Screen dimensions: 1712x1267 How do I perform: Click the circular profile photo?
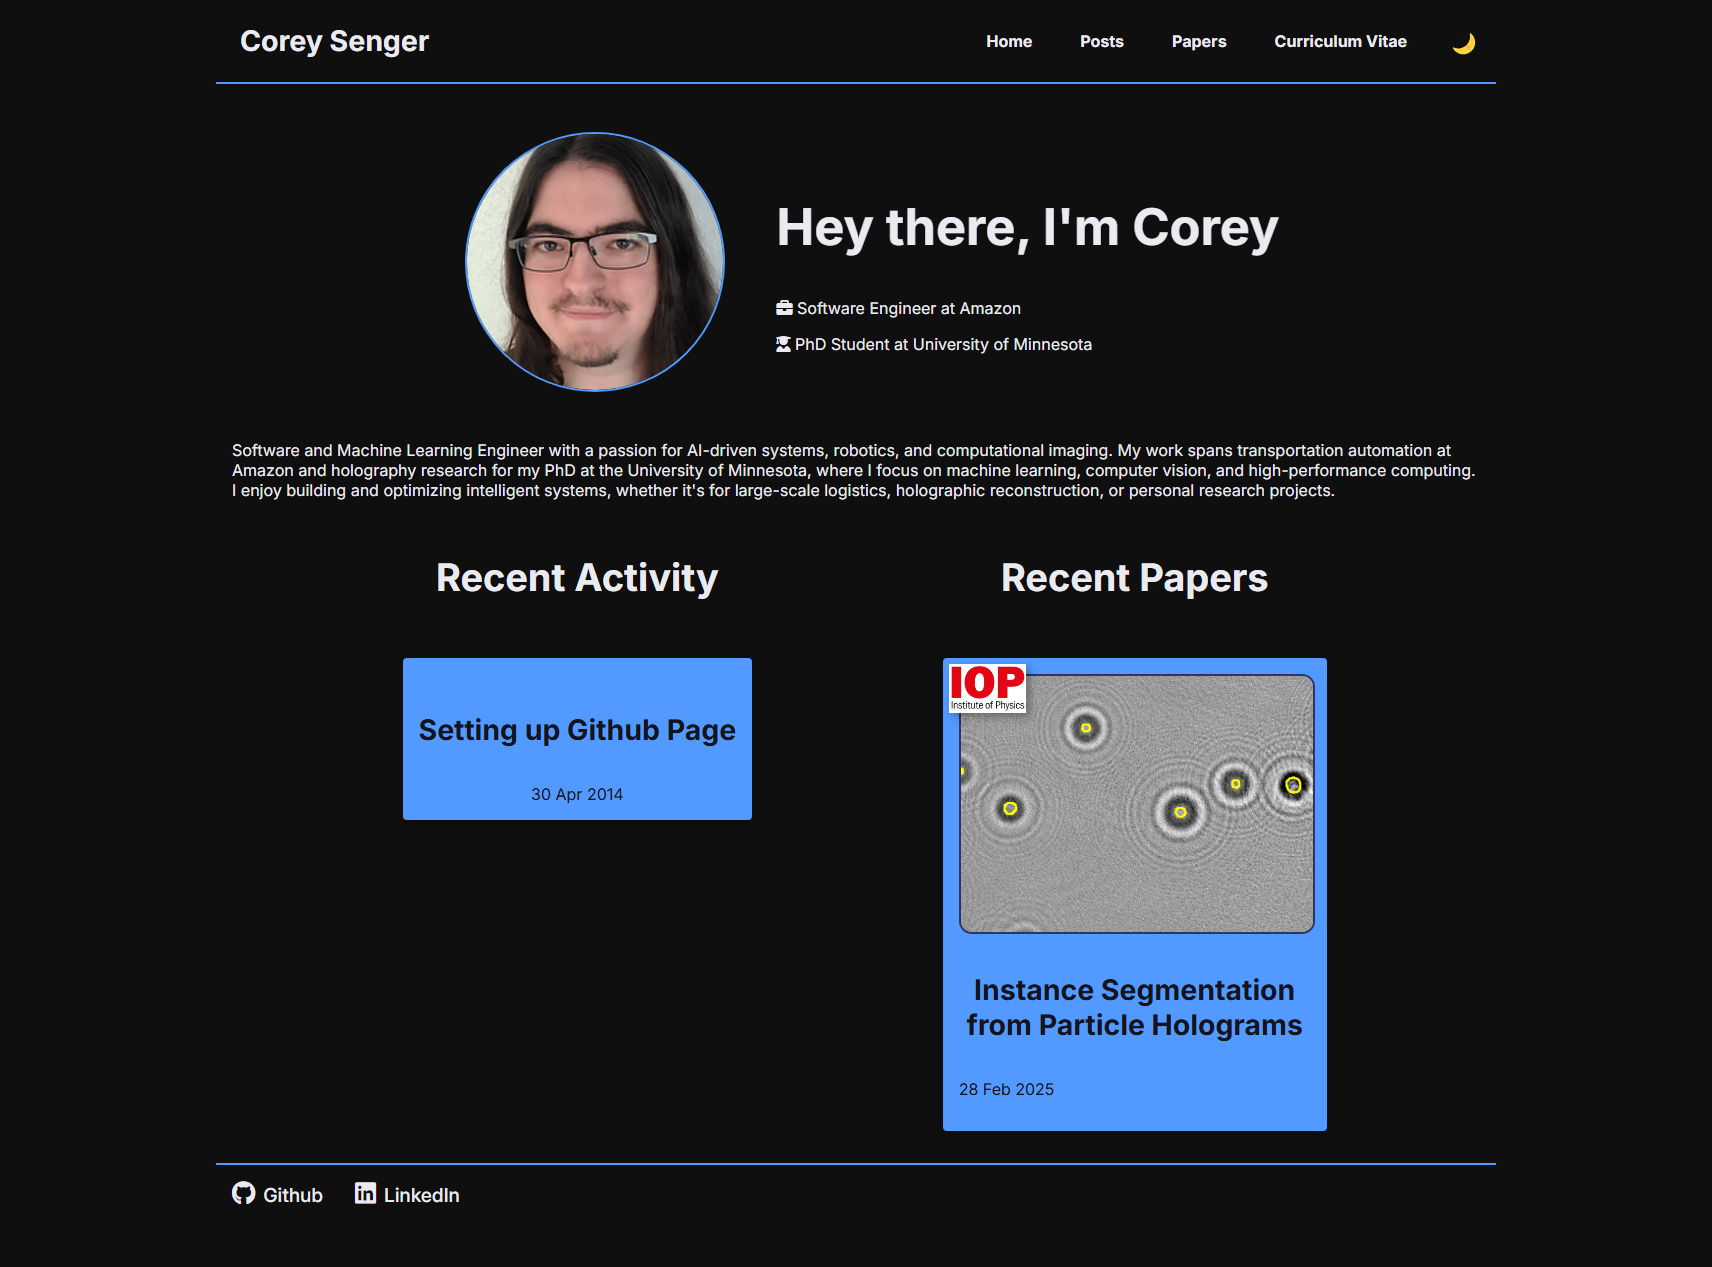click(595, 262)
